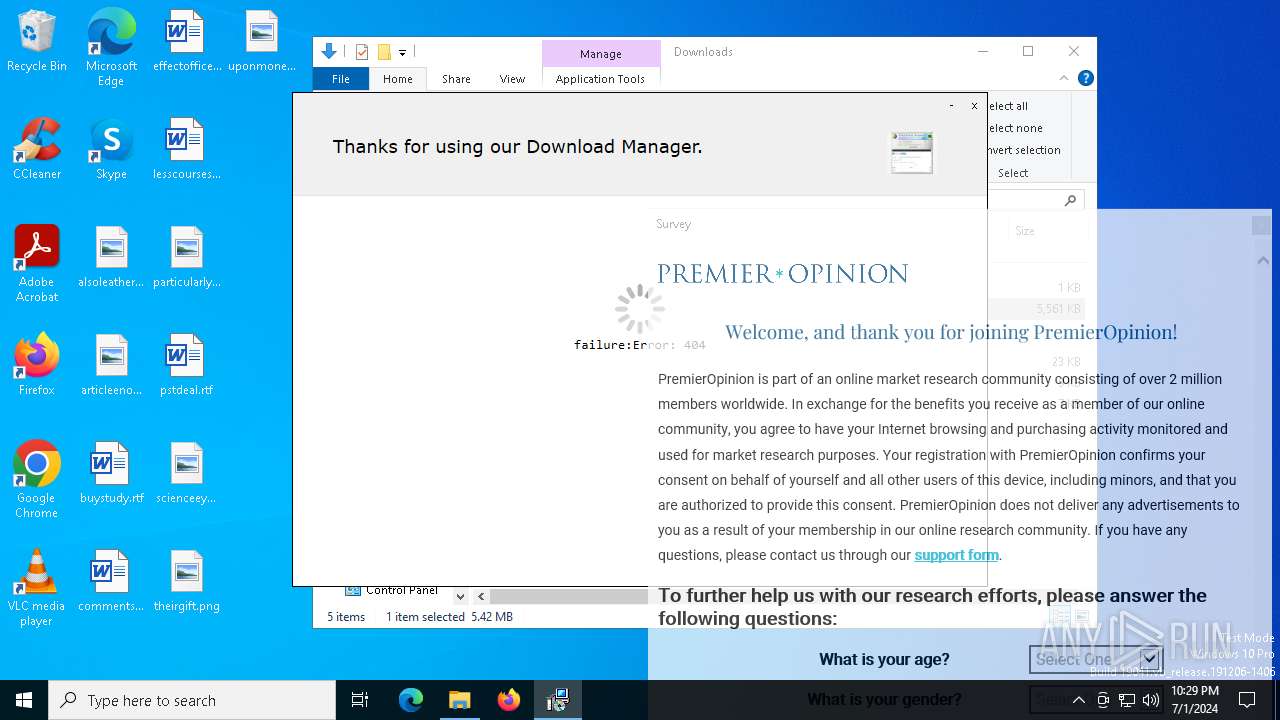Screen dimensions: 1280x720
Task: Open Explorer help question mark icon
Action: (x=1086, y=78)
